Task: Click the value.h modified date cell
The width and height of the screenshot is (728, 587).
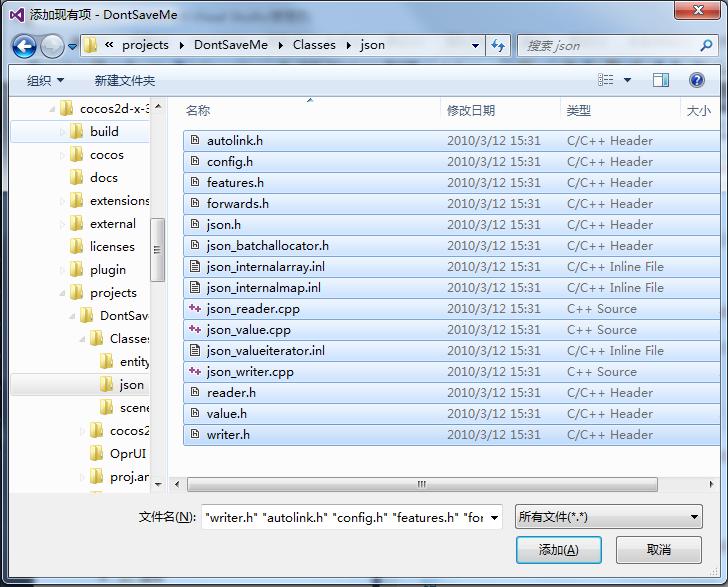Action: (x=494, y=413)
